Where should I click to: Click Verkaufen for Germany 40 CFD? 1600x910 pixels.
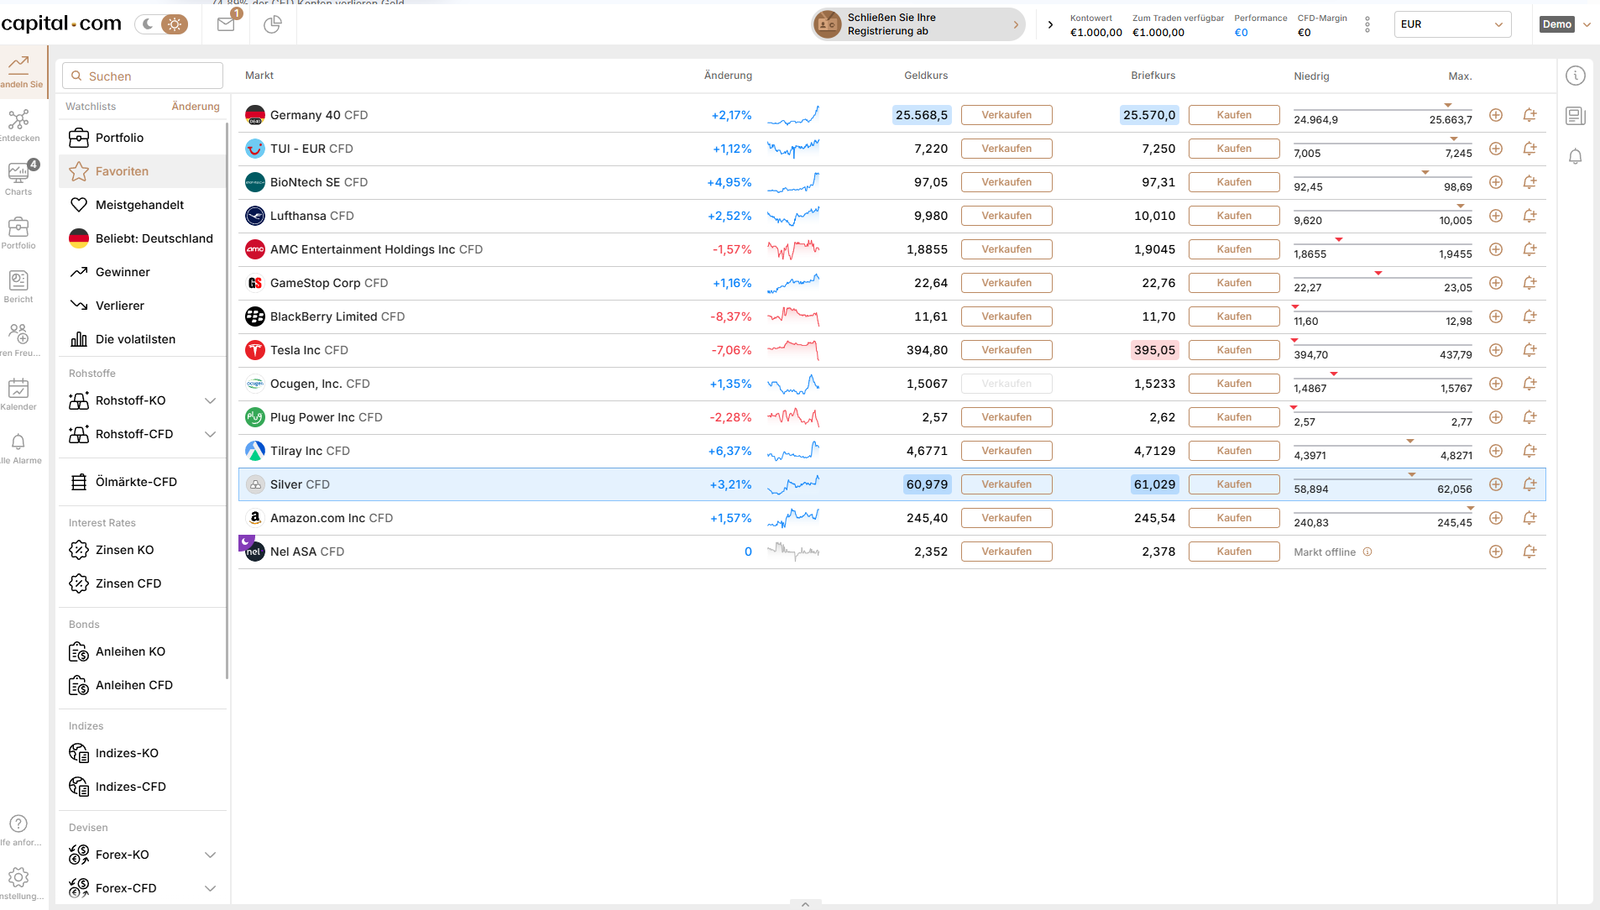click(x=1007, y=115)
